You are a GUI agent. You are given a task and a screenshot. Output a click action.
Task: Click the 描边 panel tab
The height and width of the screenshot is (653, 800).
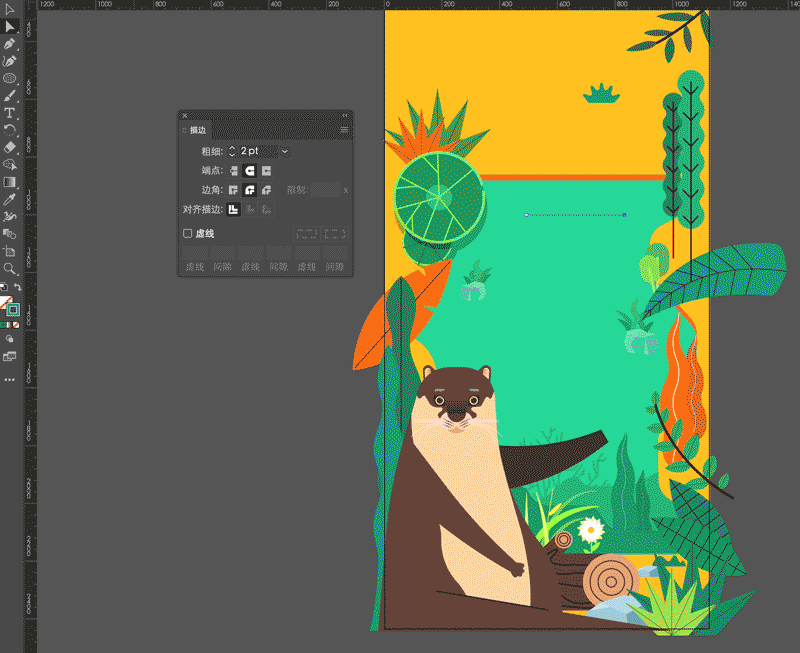[x=197, y=130]
